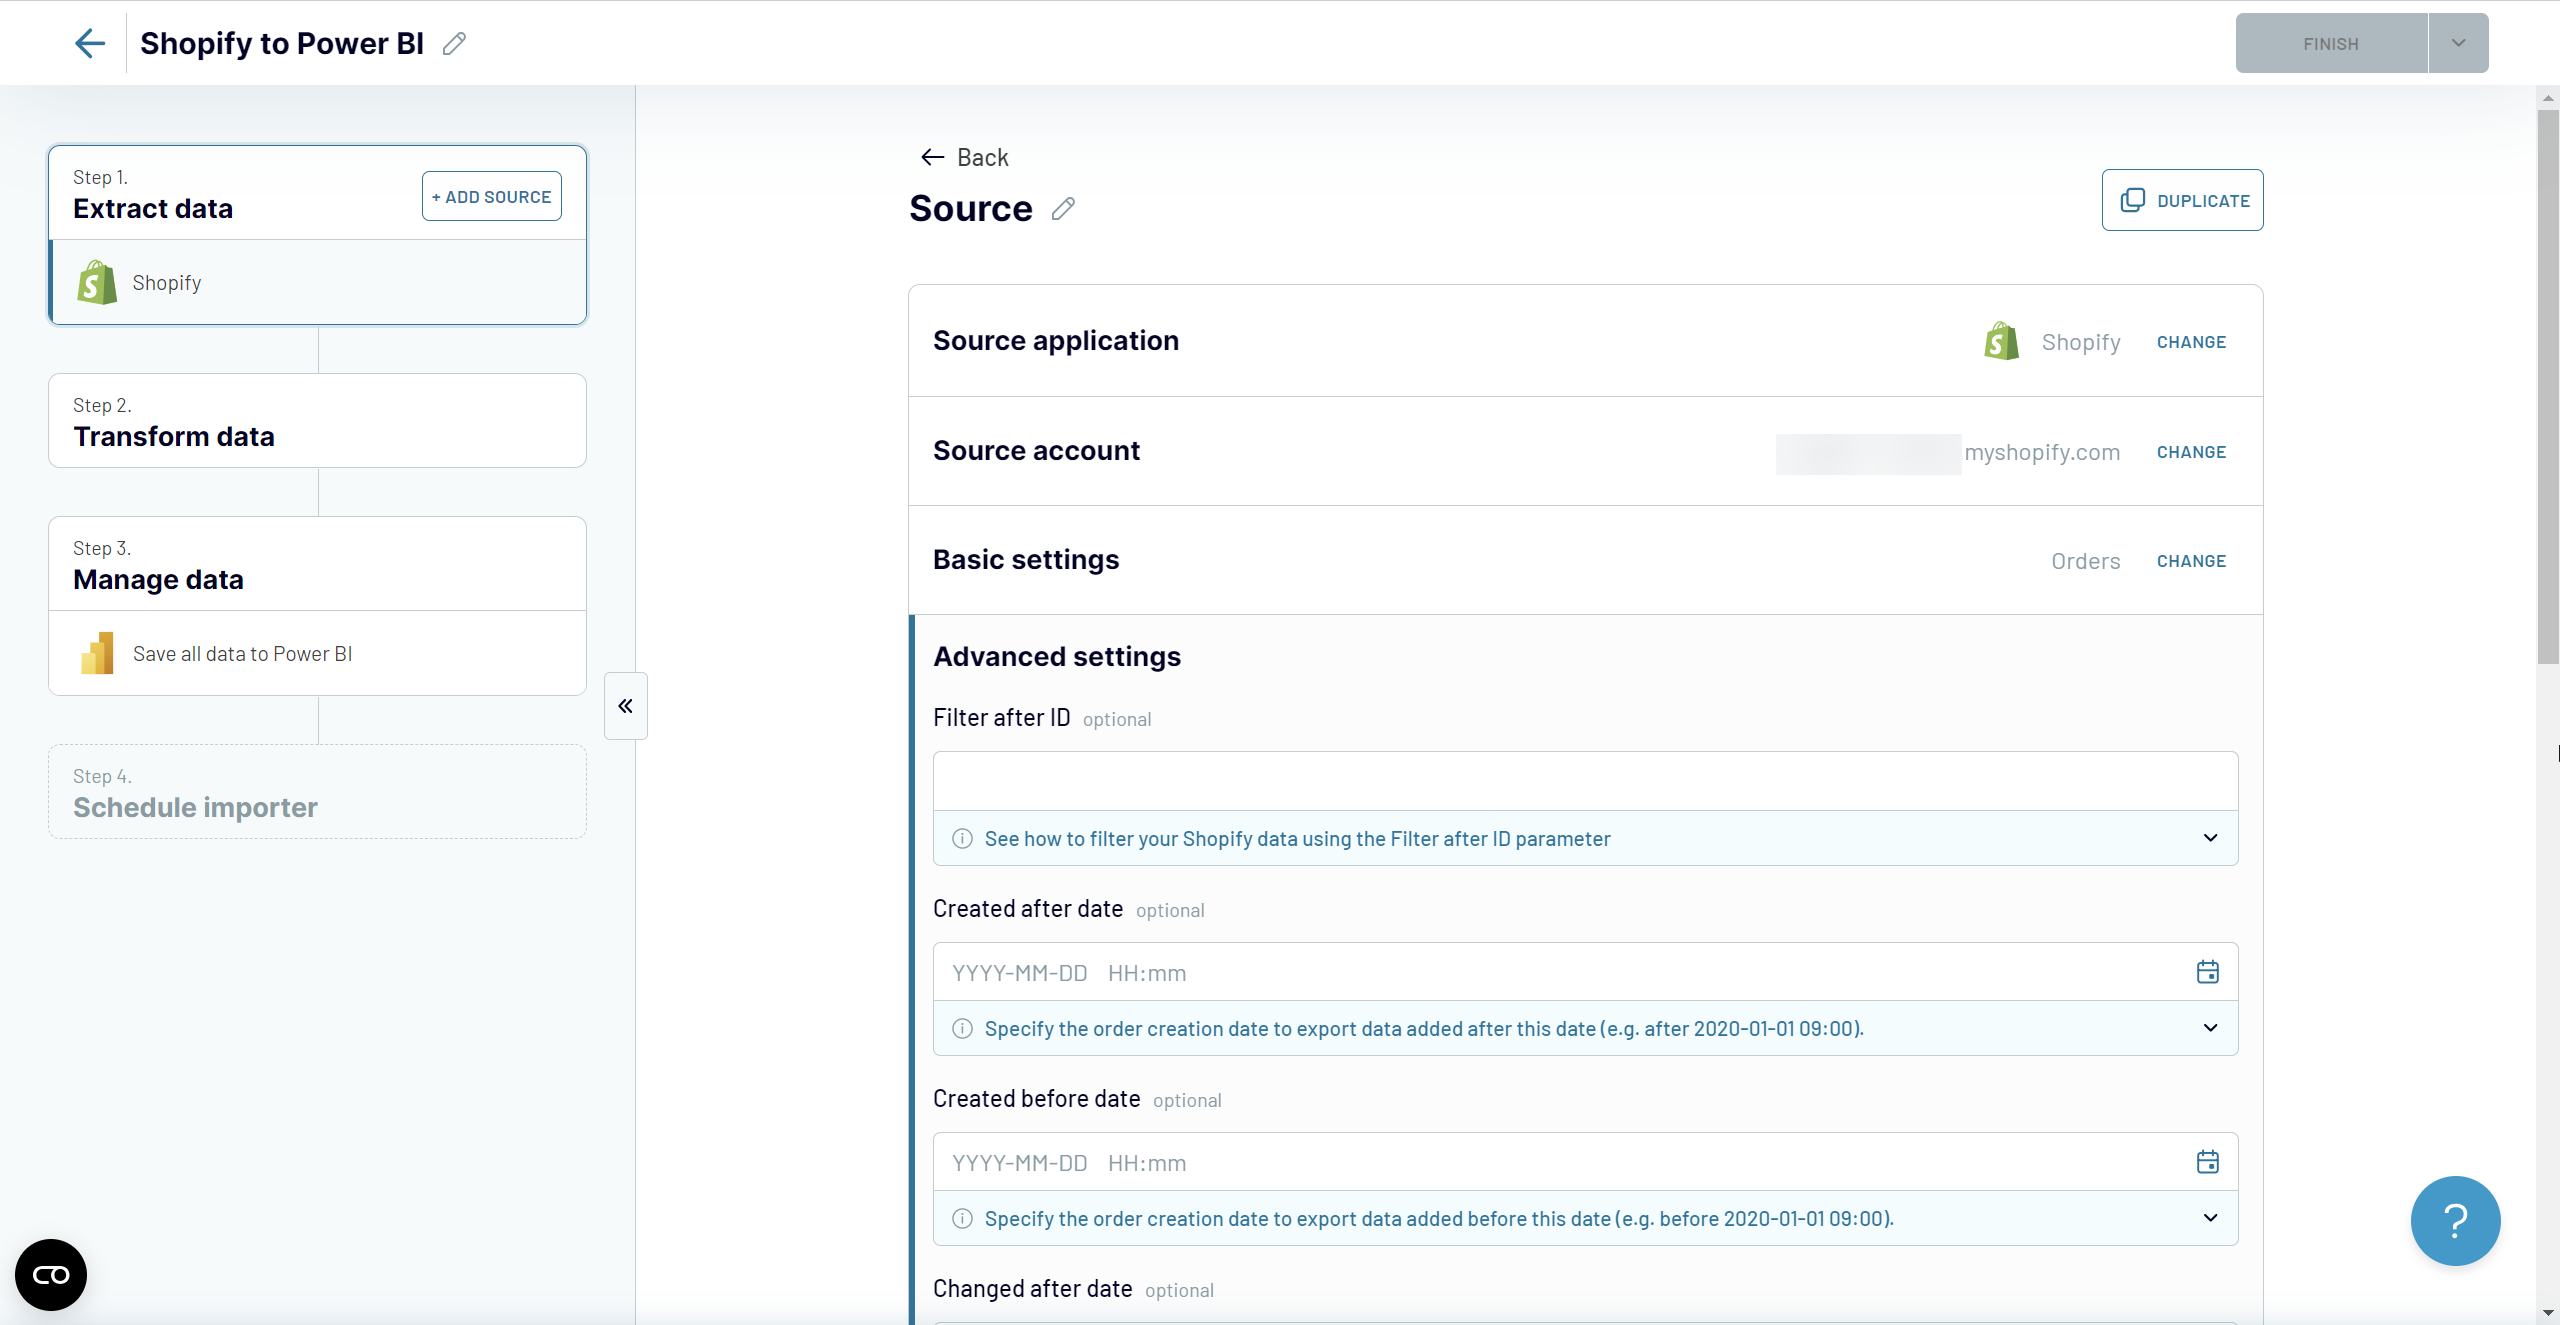Click the Power BI icon in sidebar
Screen dimensions: 2560x1325
[97, 653]
